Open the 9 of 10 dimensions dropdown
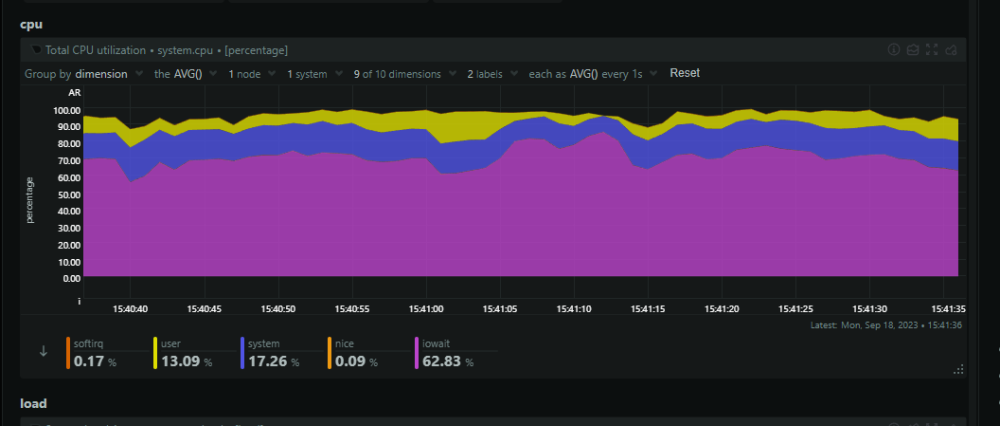The height and width of the screenshot is (426, 1000). point(406,74)
